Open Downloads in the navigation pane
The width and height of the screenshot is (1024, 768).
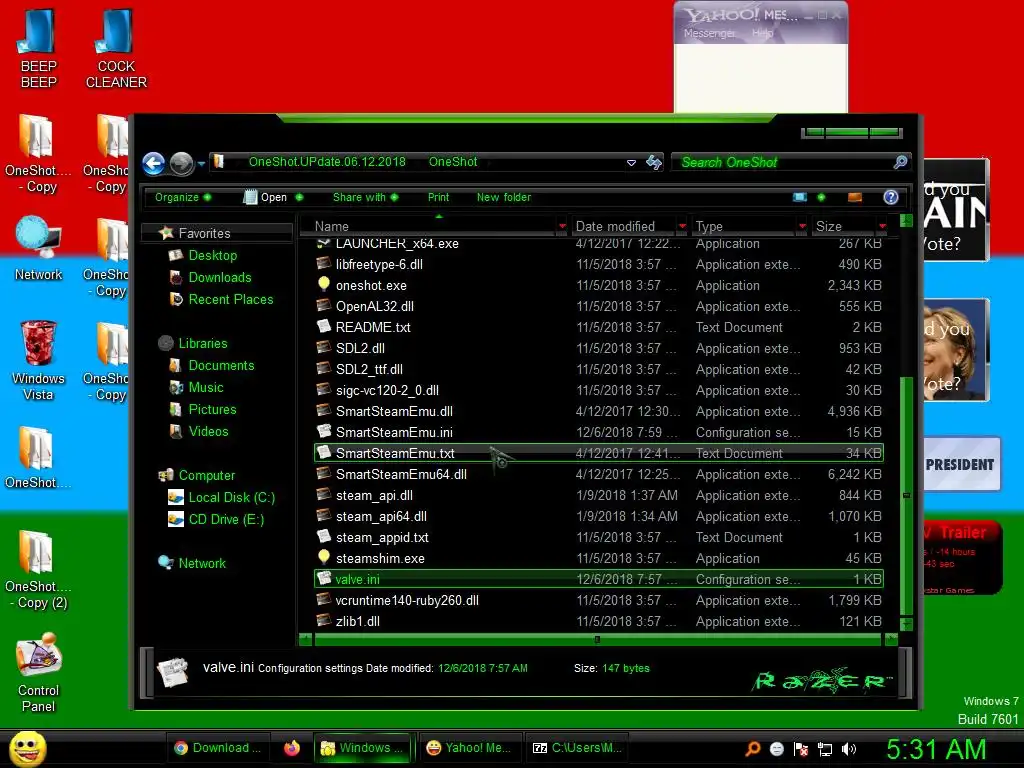[219, 278]
